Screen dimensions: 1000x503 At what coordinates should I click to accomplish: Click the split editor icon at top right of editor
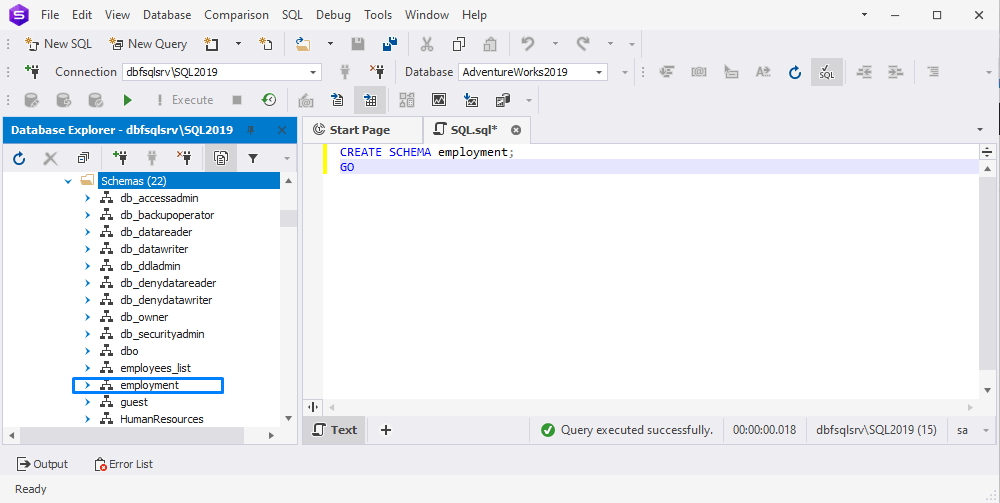tap(987, 152)
